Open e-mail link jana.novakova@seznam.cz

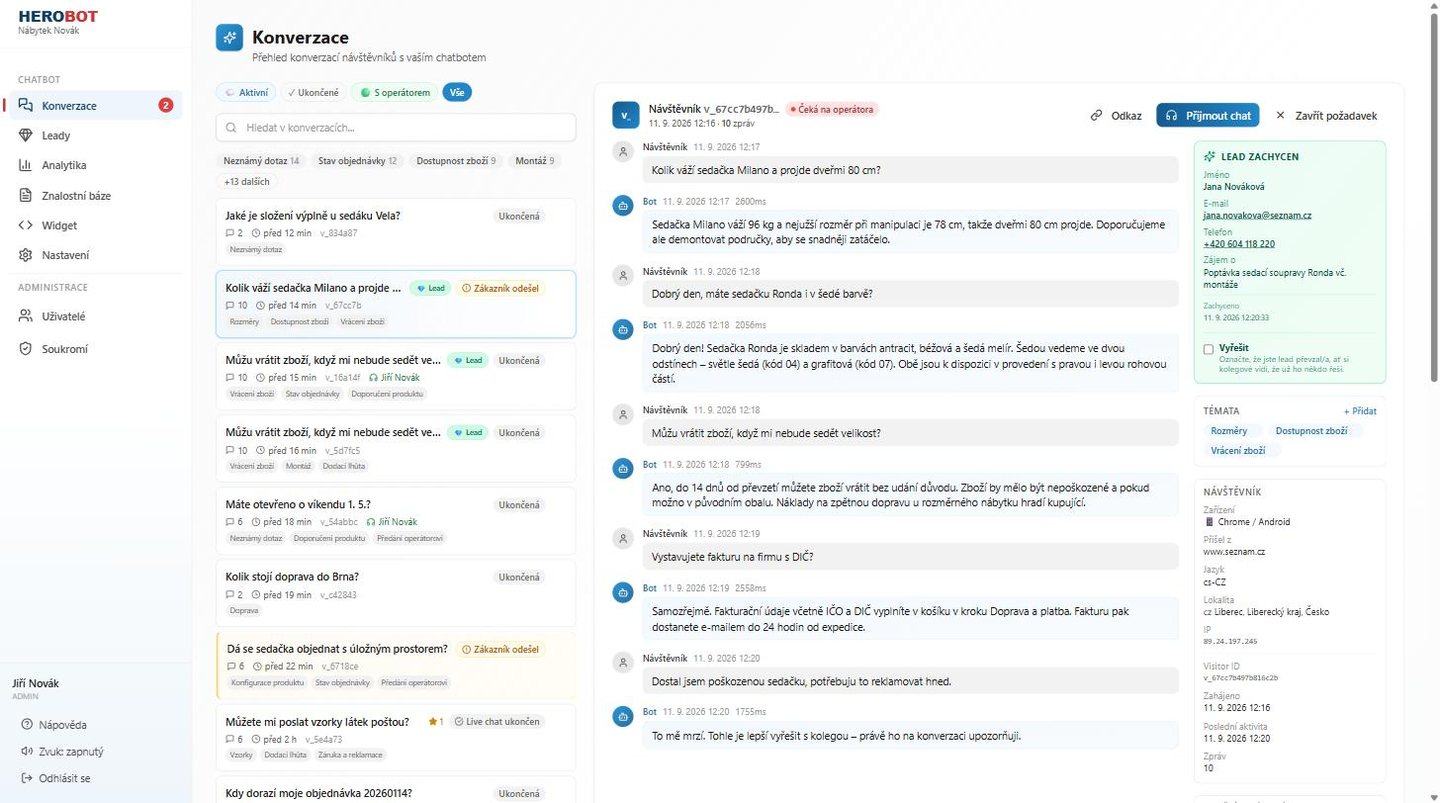click(1257, 215)
